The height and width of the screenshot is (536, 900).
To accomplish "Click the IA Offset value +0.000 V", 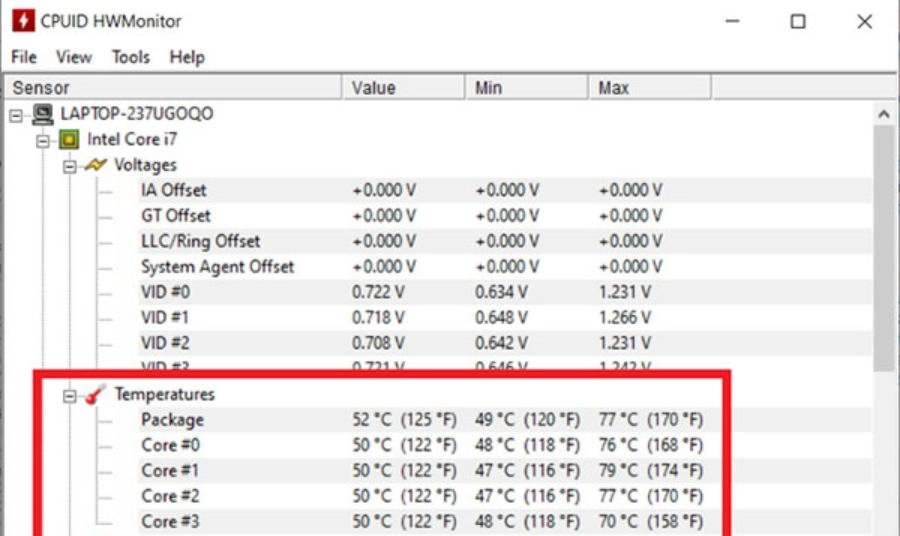I will click(x=384, y=190).
